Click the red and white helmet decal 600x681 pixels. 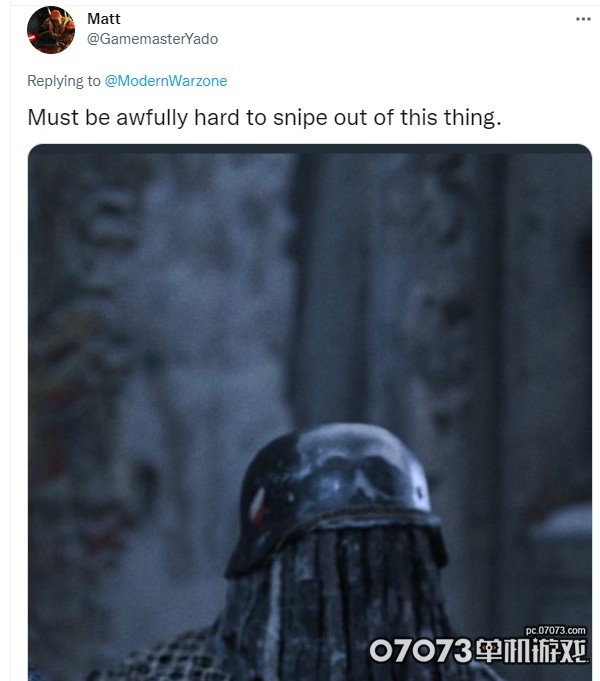257,506
